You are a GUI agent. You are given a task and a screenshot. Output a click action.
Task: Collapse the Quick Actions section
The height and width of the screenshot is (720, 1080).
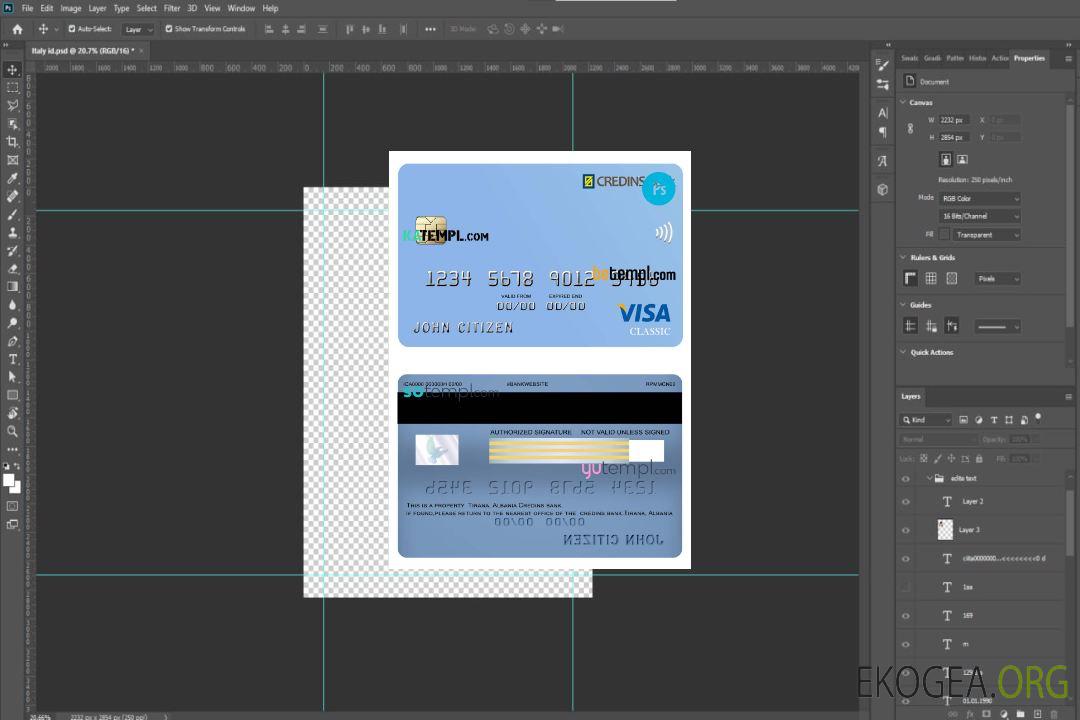(x=904, y=352)
